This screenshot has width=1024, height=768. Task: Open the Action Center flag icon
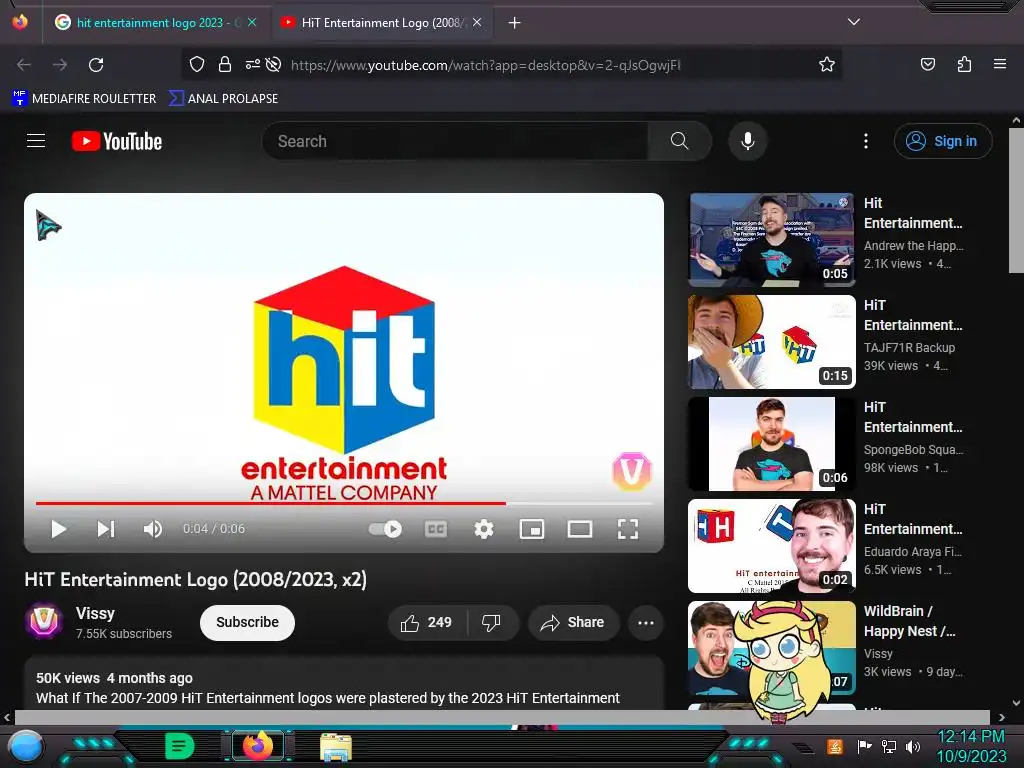[x=865, y=746]
